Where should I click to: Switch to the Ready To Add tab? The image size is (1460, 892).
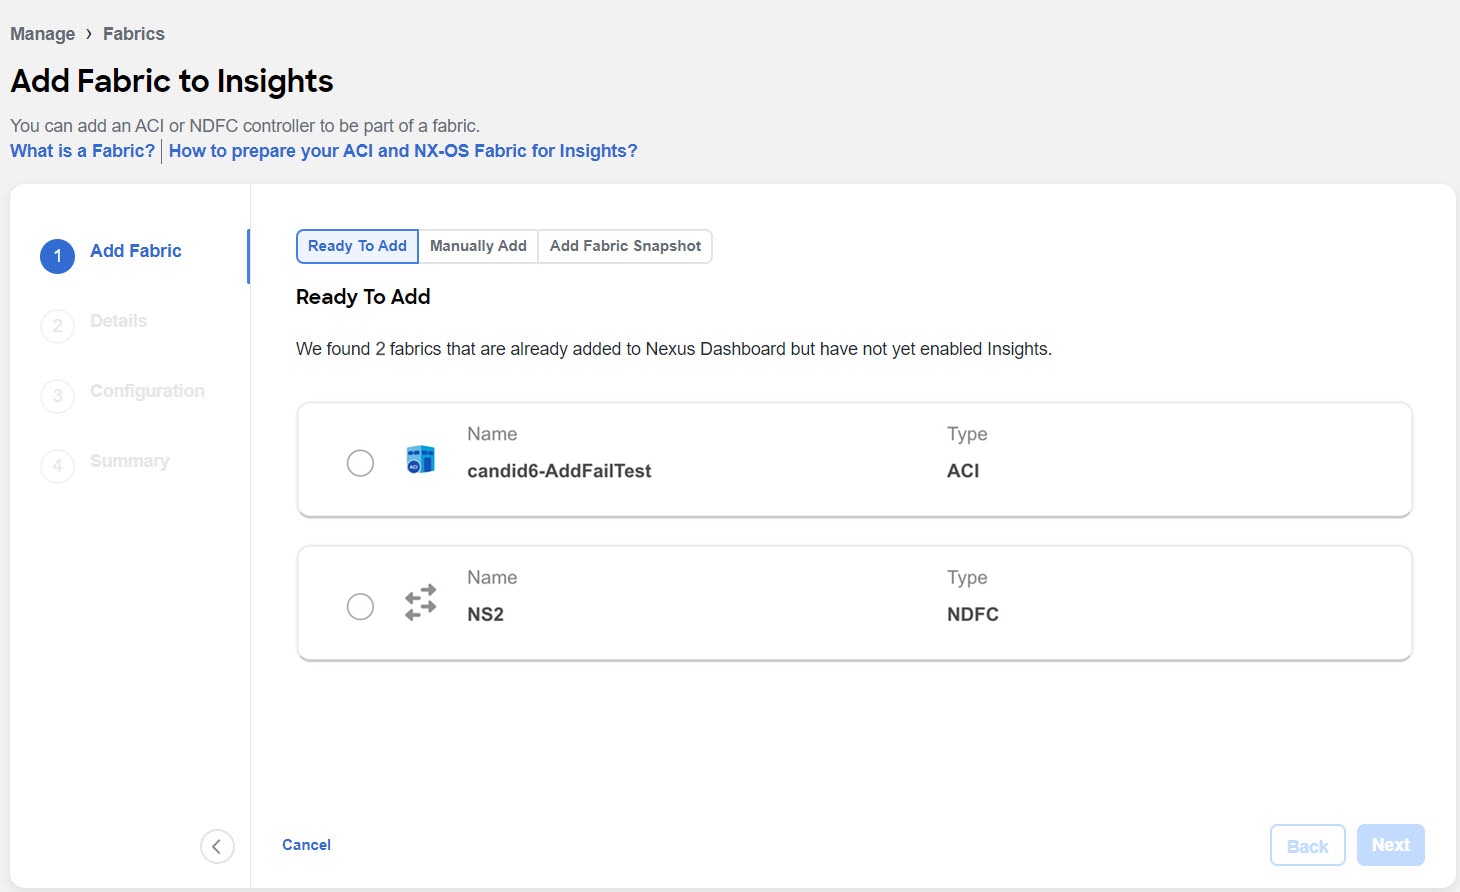tap(357, 246)
